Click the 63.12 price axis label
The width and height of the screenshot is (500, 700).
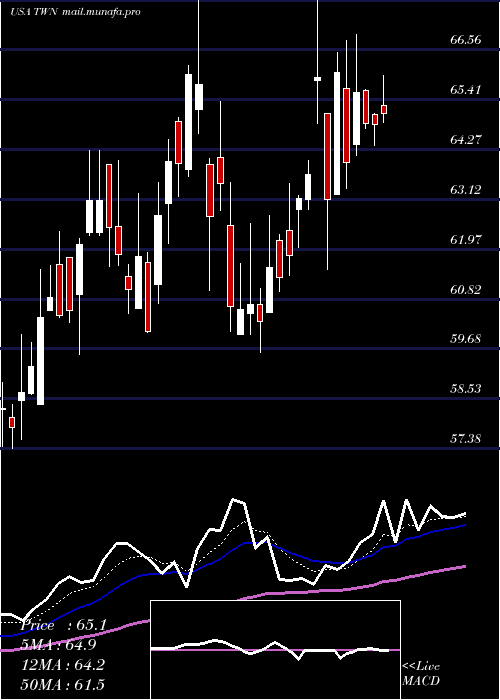[x=466, y=189]
